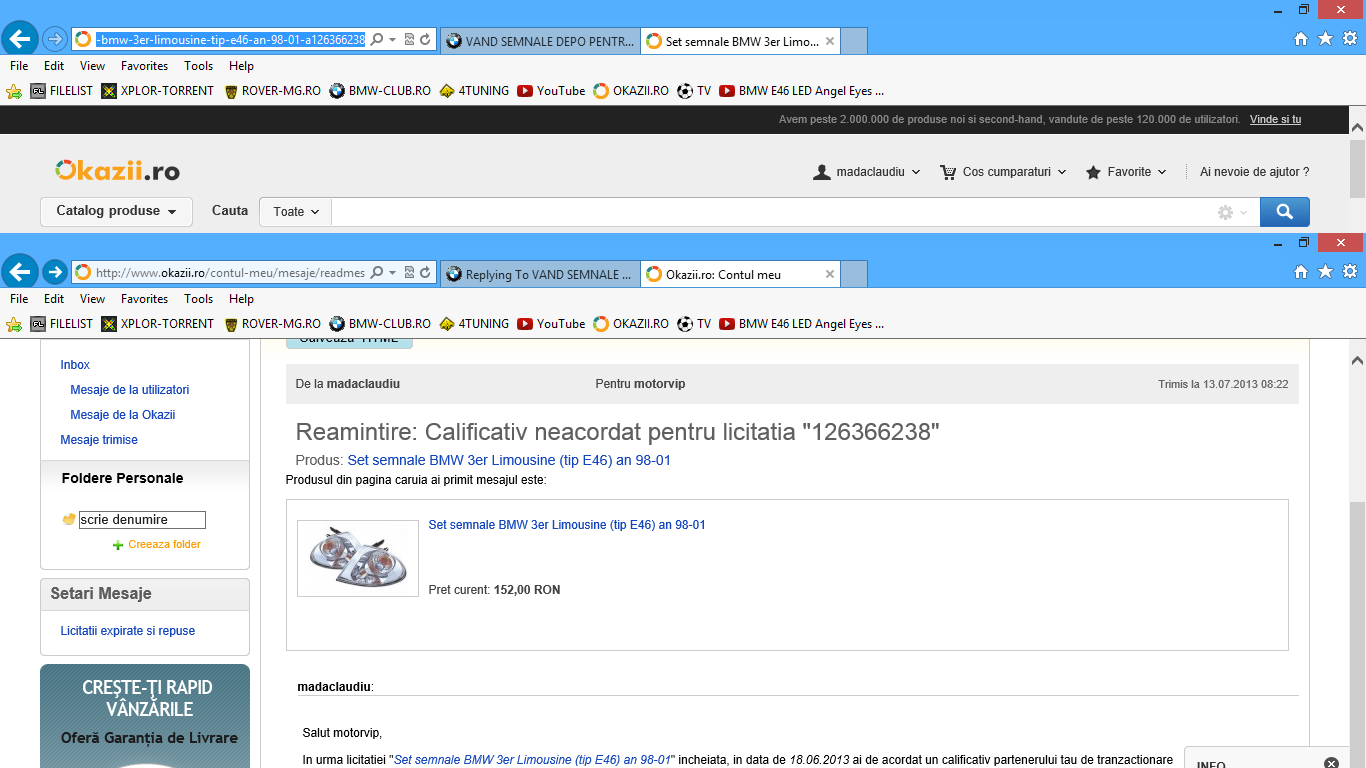Open File menu in Contul meu window
This screenshot has width=1366, height=768.
(x=19, y=298)
